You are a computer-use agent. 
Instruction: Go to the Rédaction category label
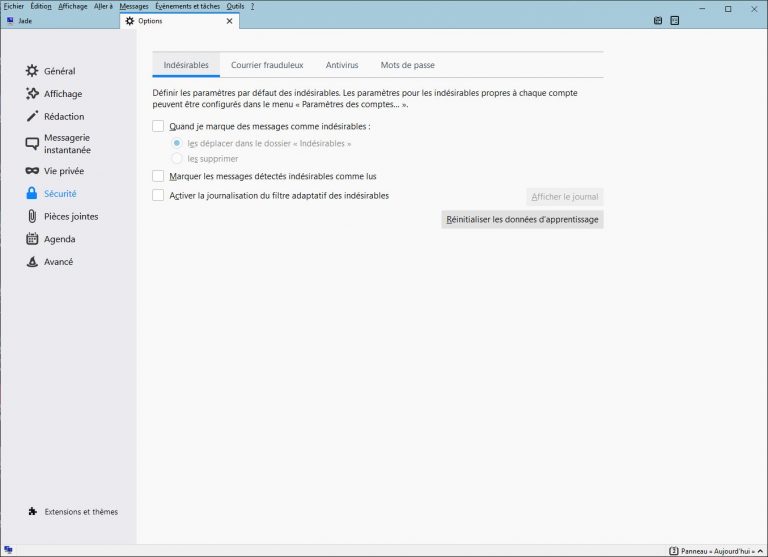click(x=64, y=117)
